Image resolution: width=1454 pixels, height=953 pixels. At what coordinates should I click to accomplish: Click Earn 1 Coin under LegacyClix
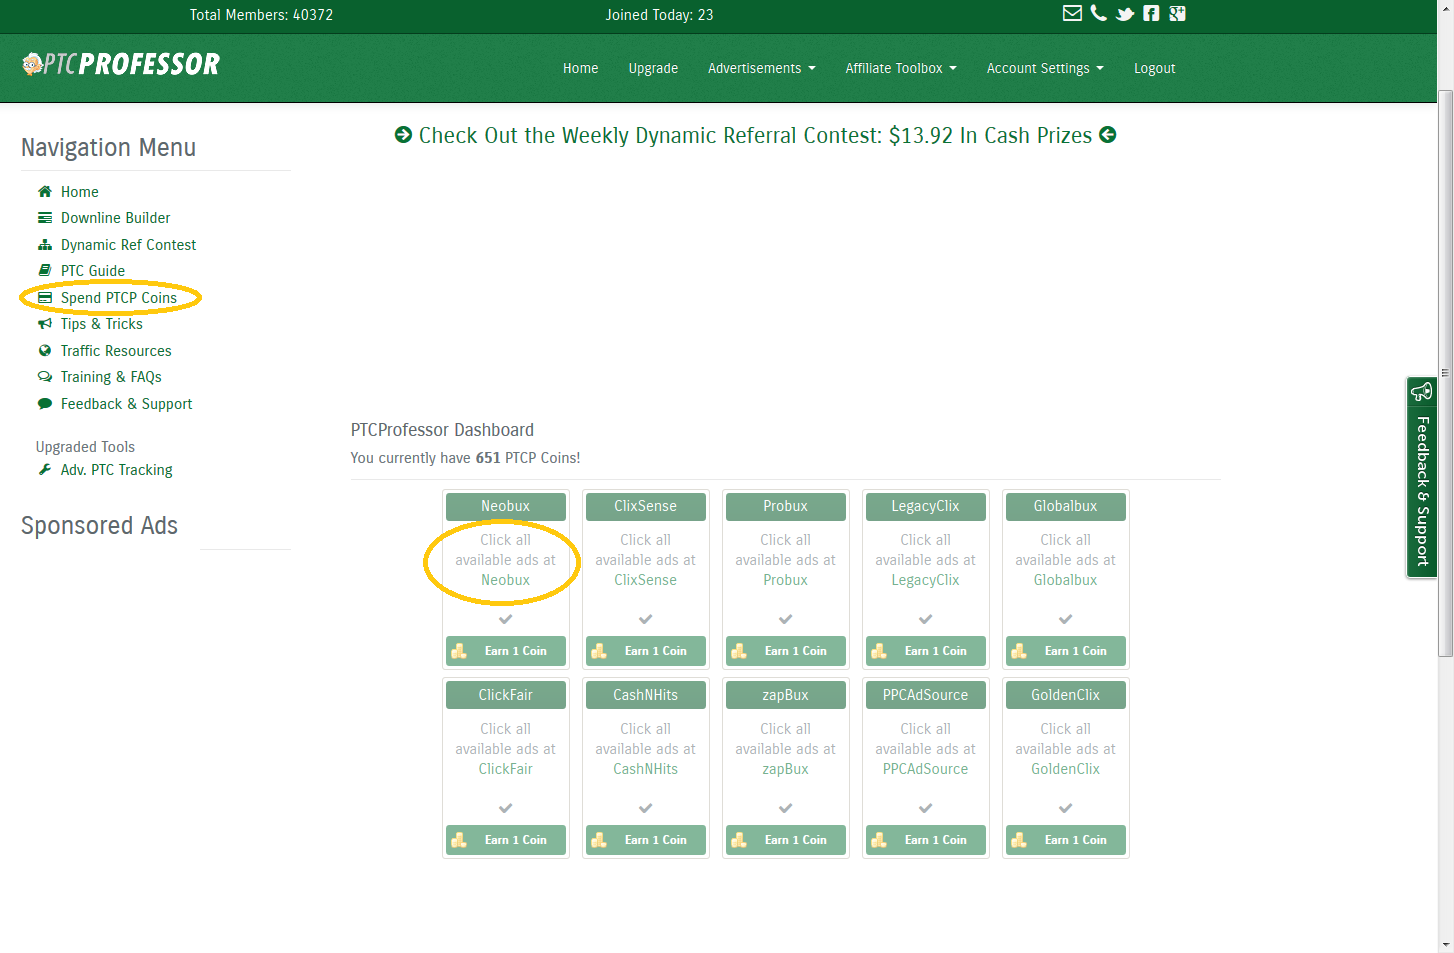pos(926,651)
